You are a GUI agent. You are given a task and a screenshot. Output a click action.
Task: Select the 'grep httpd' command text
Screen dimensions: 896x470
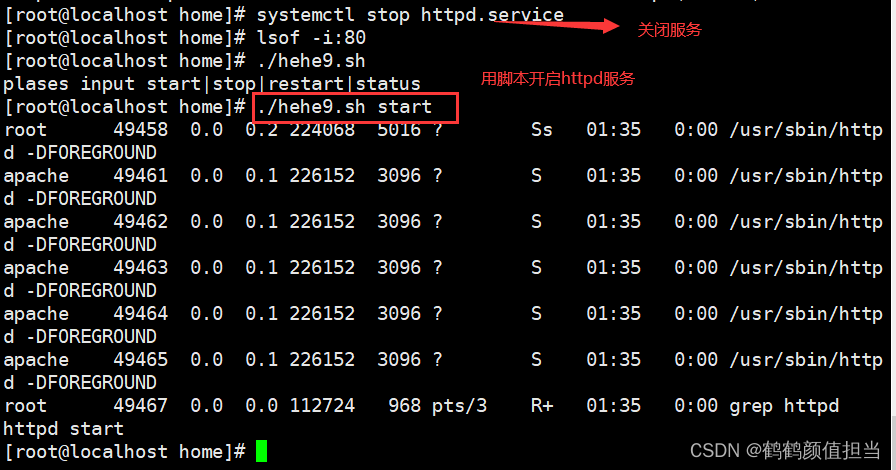coord(784,406)
